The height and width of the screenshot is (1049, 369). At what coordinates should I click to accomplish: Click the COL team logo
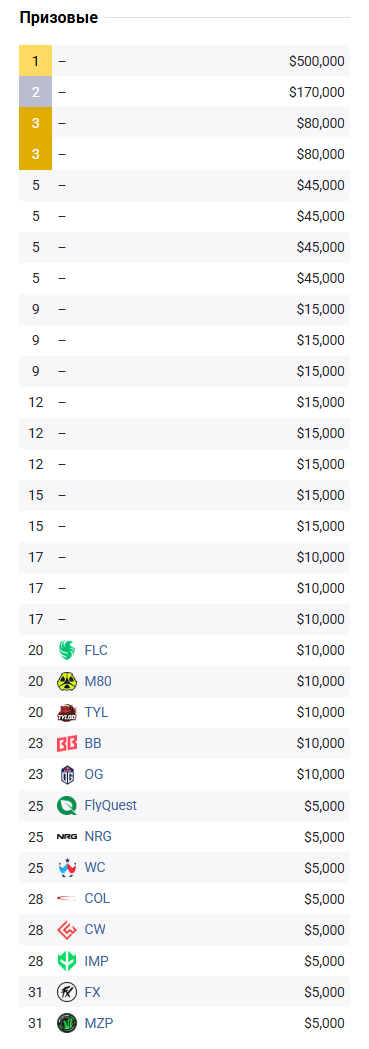point(68,898)
